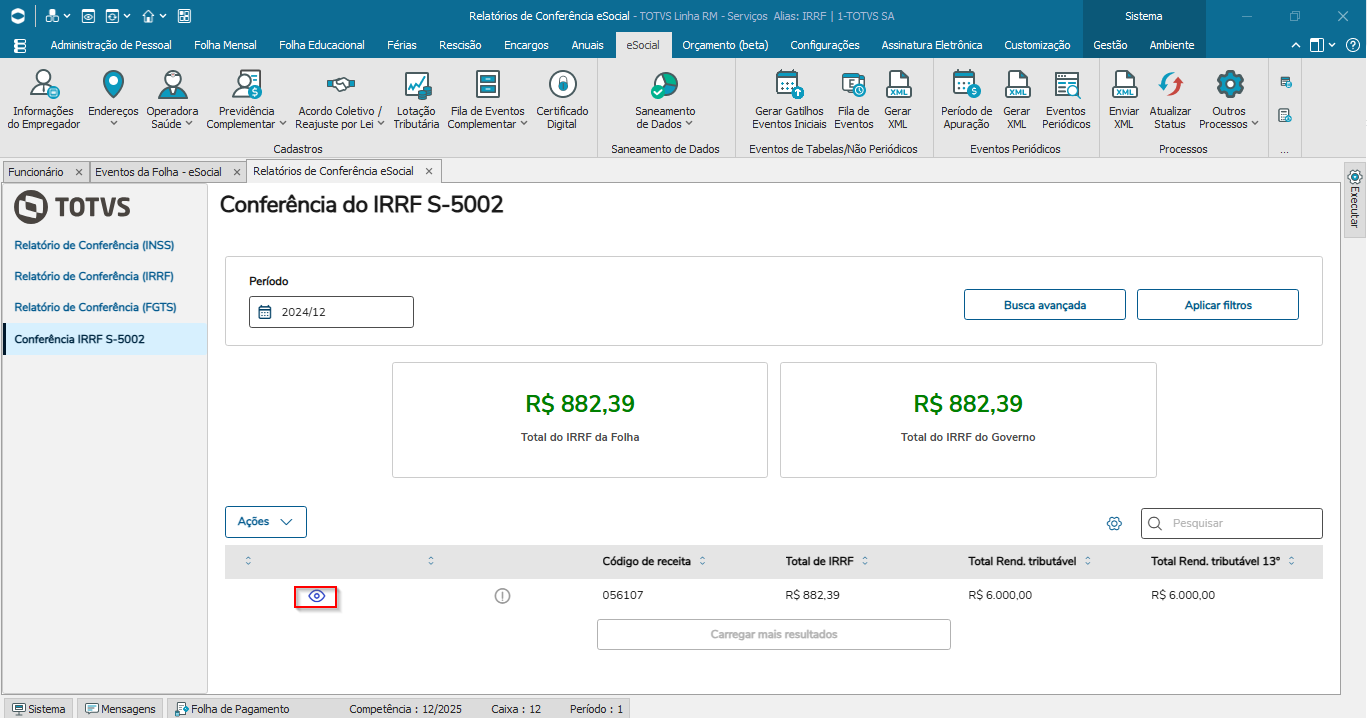Open Fila de Eventos in Eventos de Tabelas
This screenshot has height=718, width=1367.
tap(853, 100)
